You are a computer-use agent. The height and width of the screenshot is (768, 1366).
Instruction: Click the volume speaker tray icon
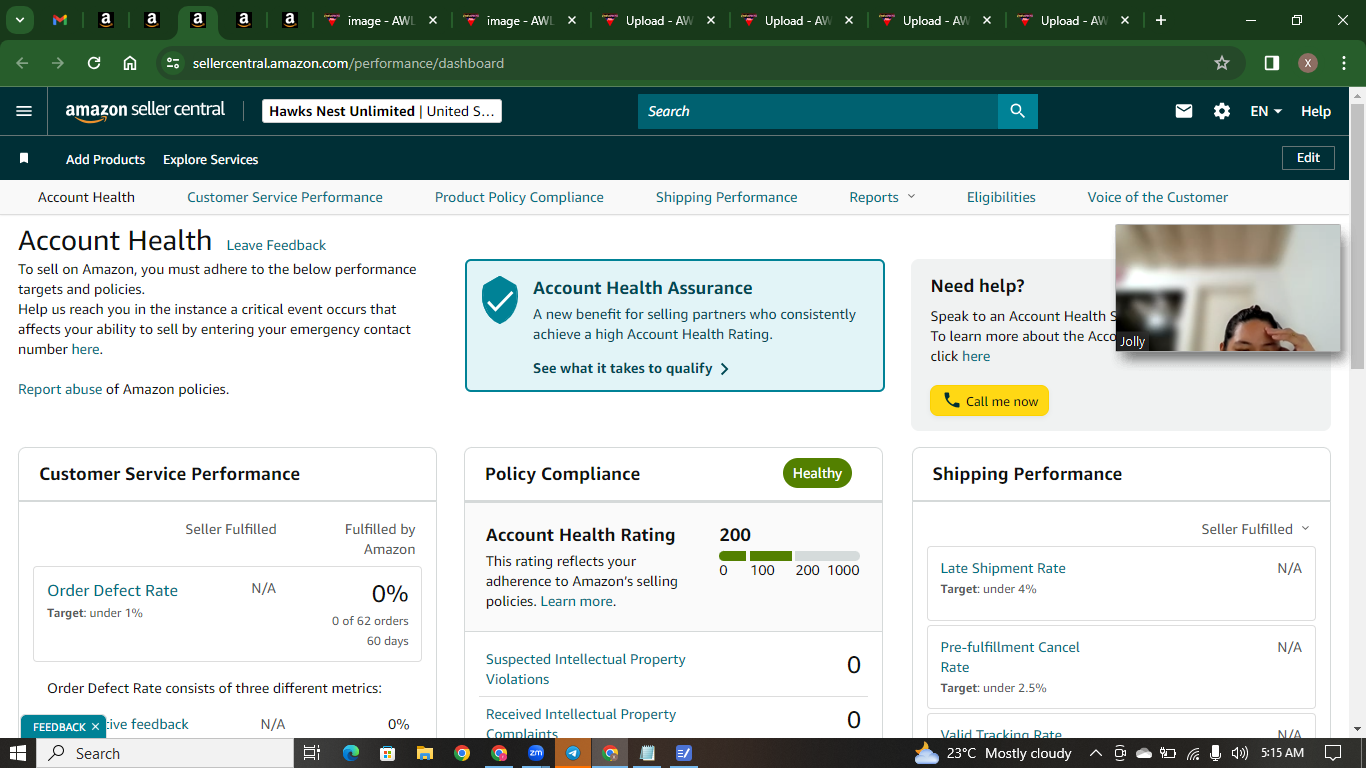point(1240,753)
